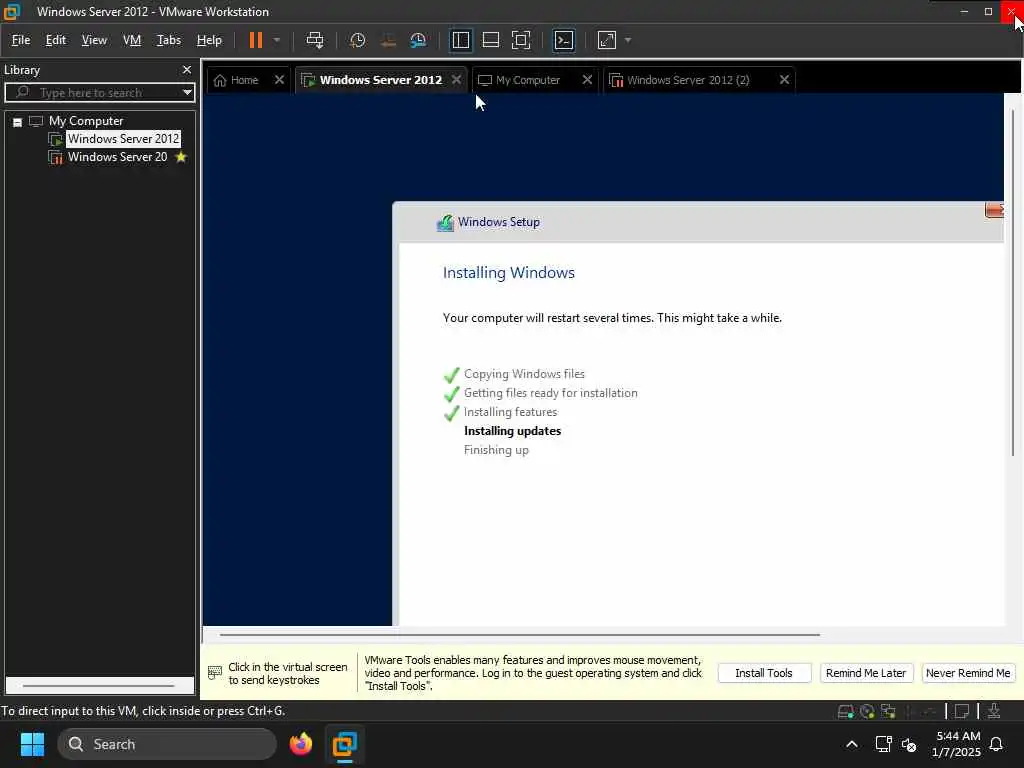Viewport: 1024px width, 768px height.
Task: Click the 'Copying Windows files' step text
Action: click(x=524, y=374)
